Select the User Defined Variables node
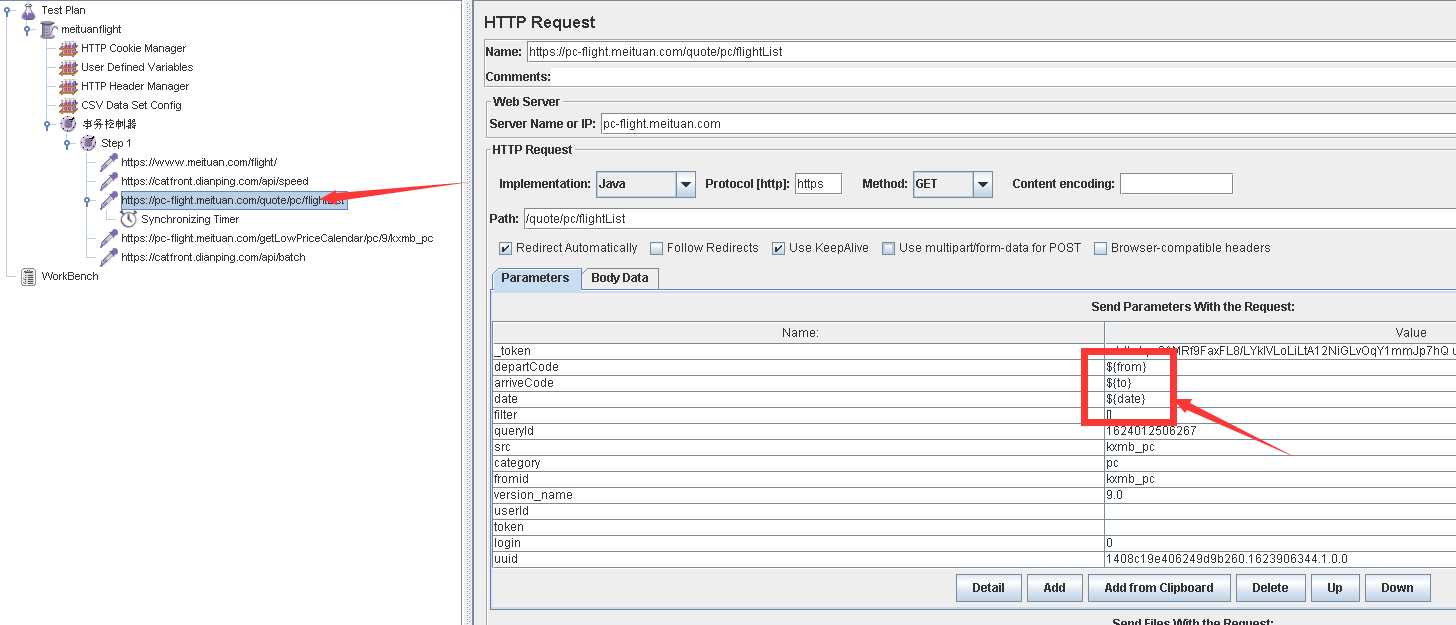 pyautogui.click(x=137, y=67)
